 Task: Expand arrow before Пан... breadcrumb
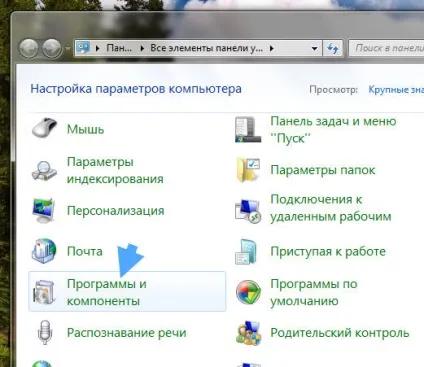pyautogui.click(x=98, y=49)
